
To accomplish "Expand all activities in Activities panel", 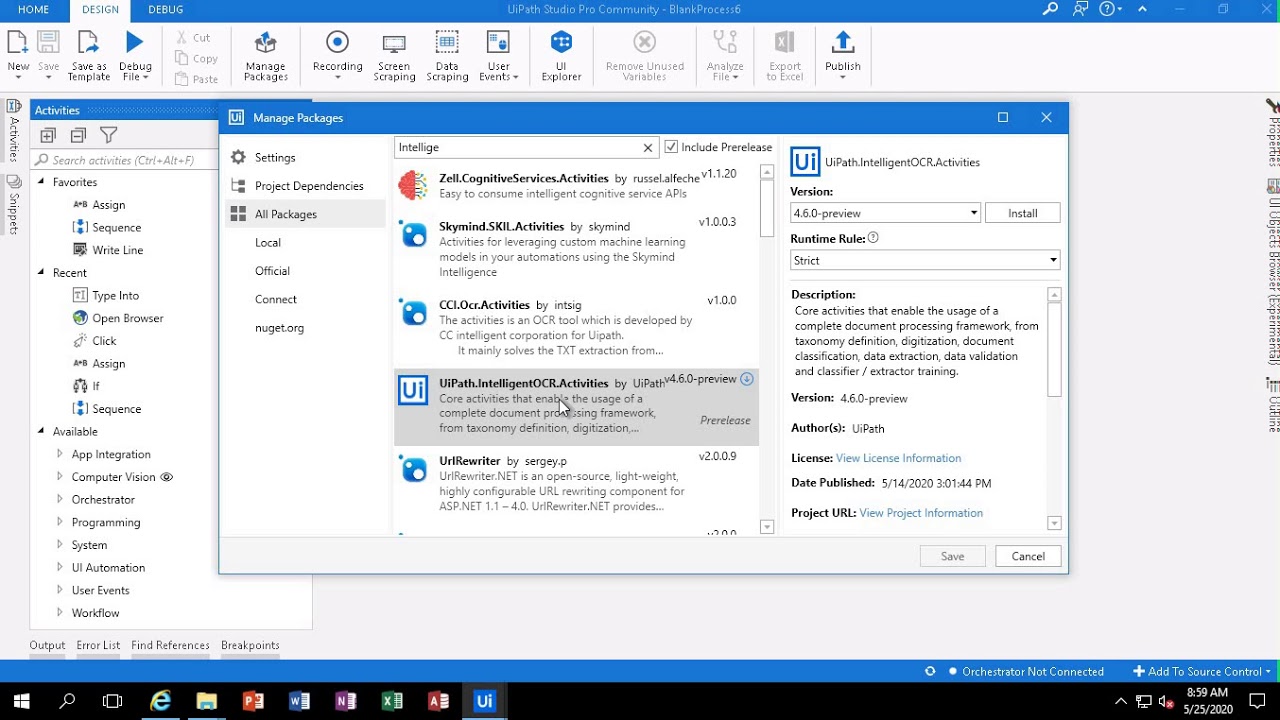I will point(48,135).
